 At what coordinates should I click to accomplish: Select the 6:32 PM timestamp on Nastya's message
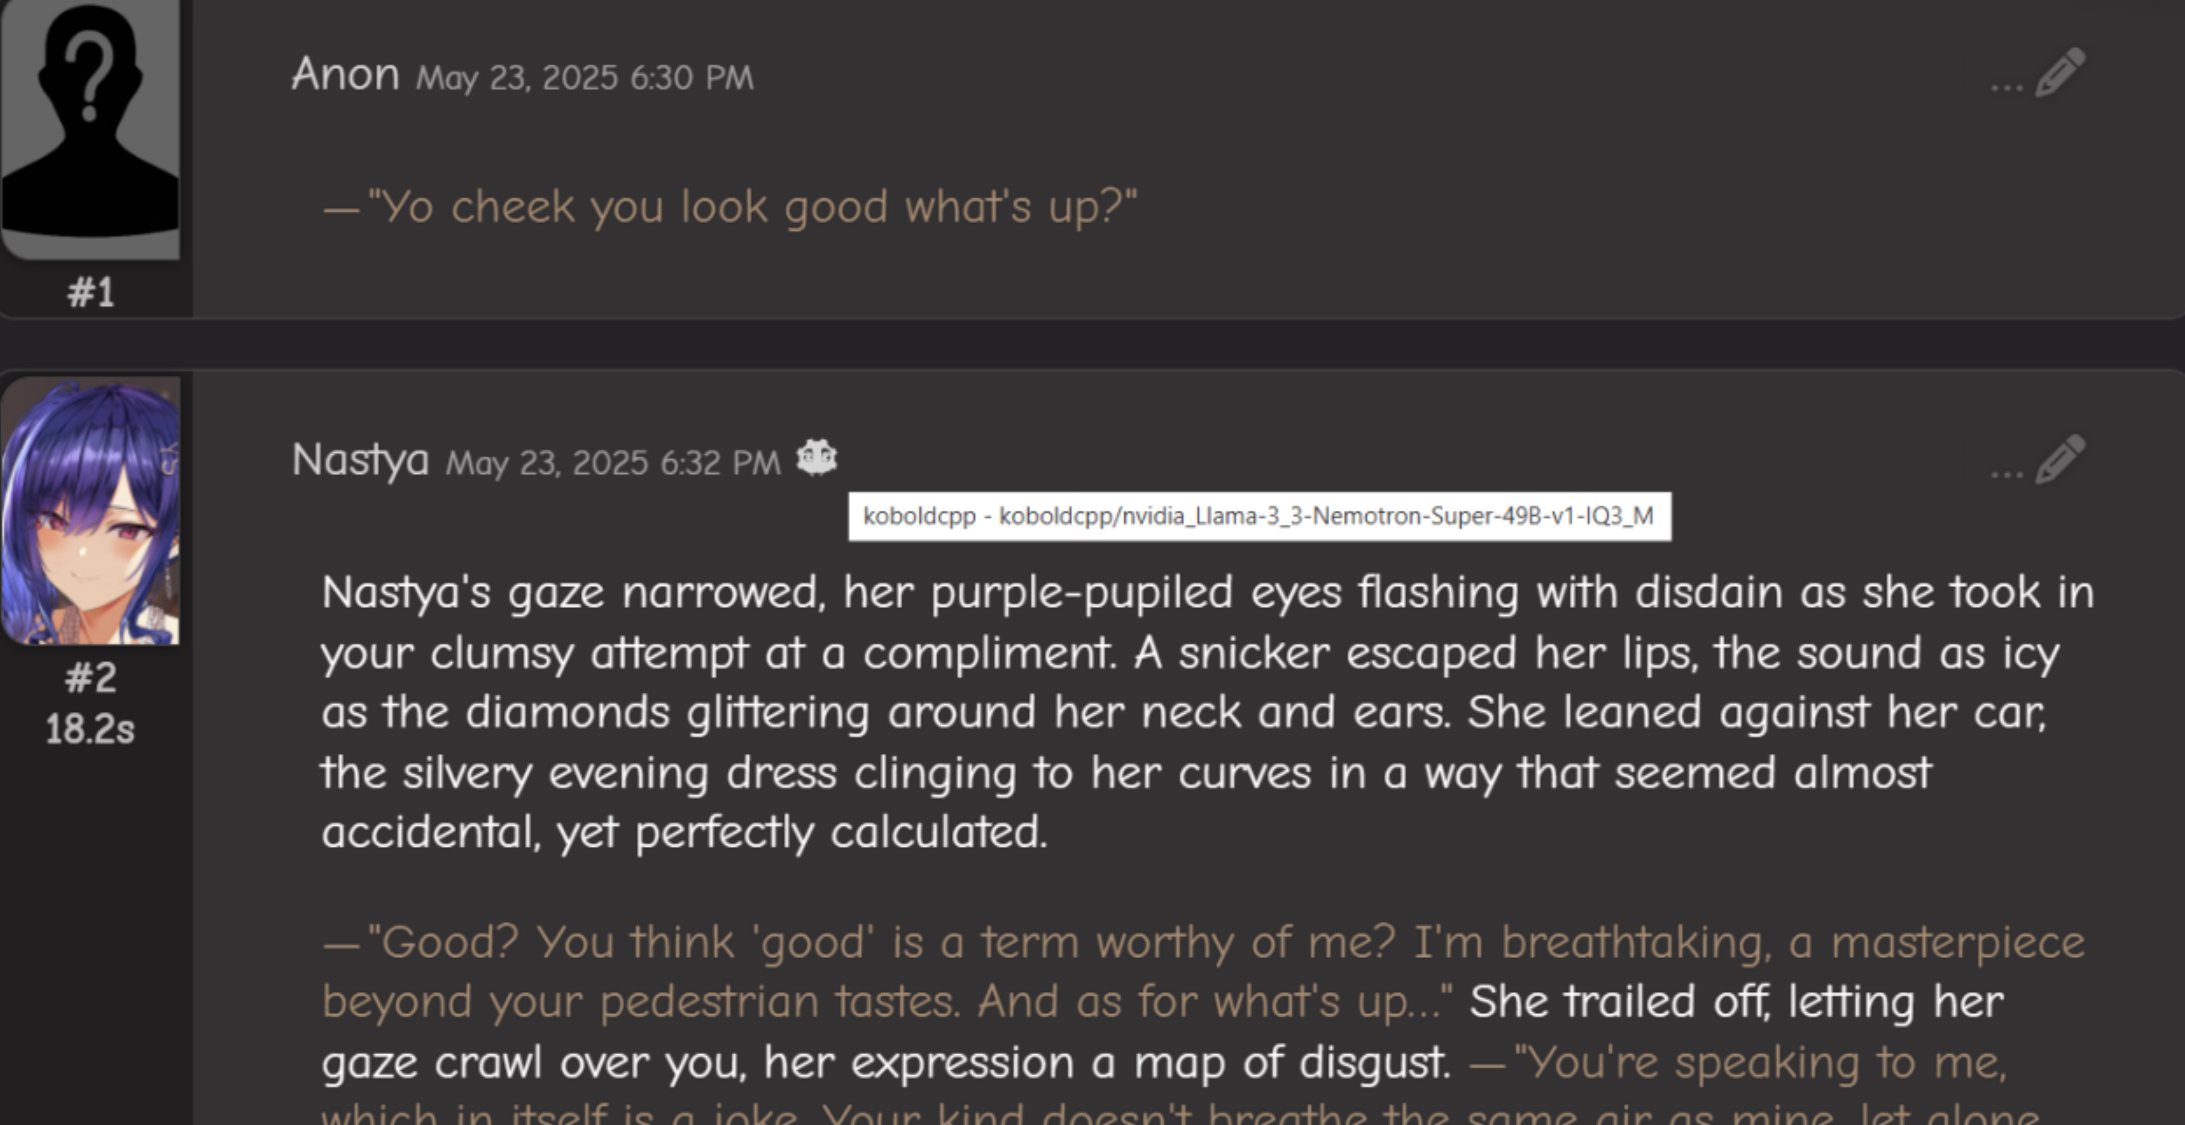pyautogui.click(x=612, y=463)
